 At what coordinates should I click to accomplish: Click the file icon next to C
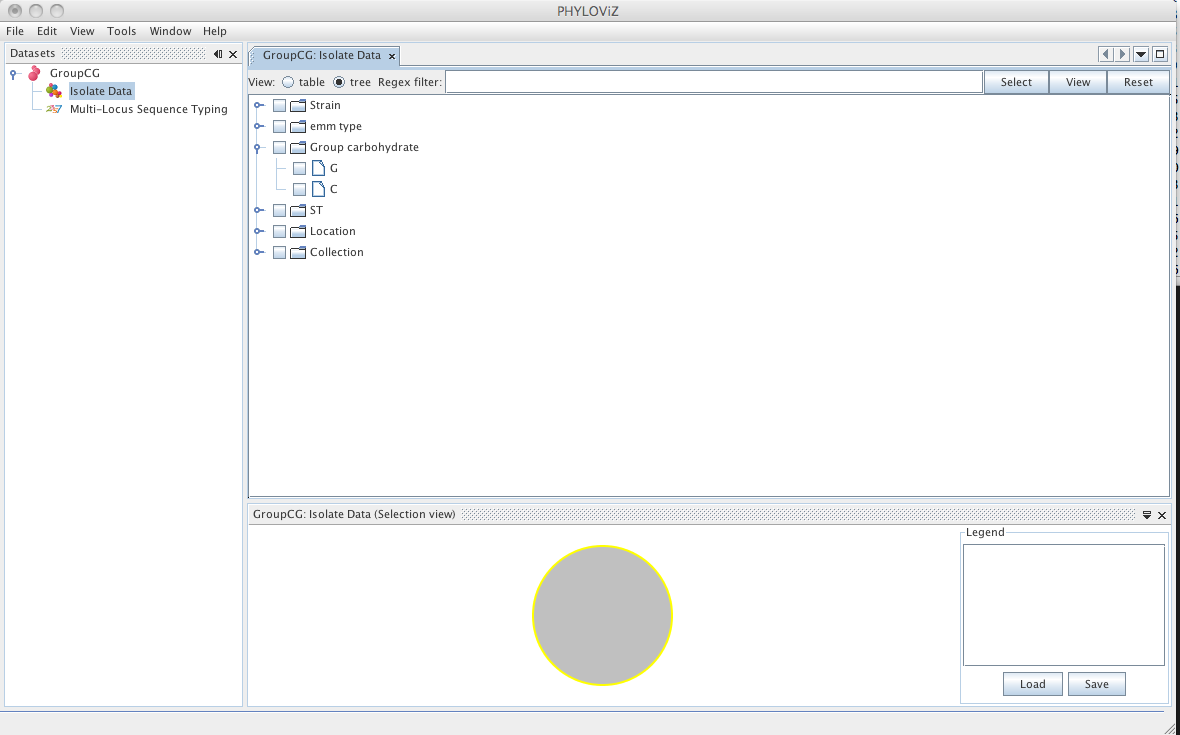pyautogui.click(x=318, y=190)
